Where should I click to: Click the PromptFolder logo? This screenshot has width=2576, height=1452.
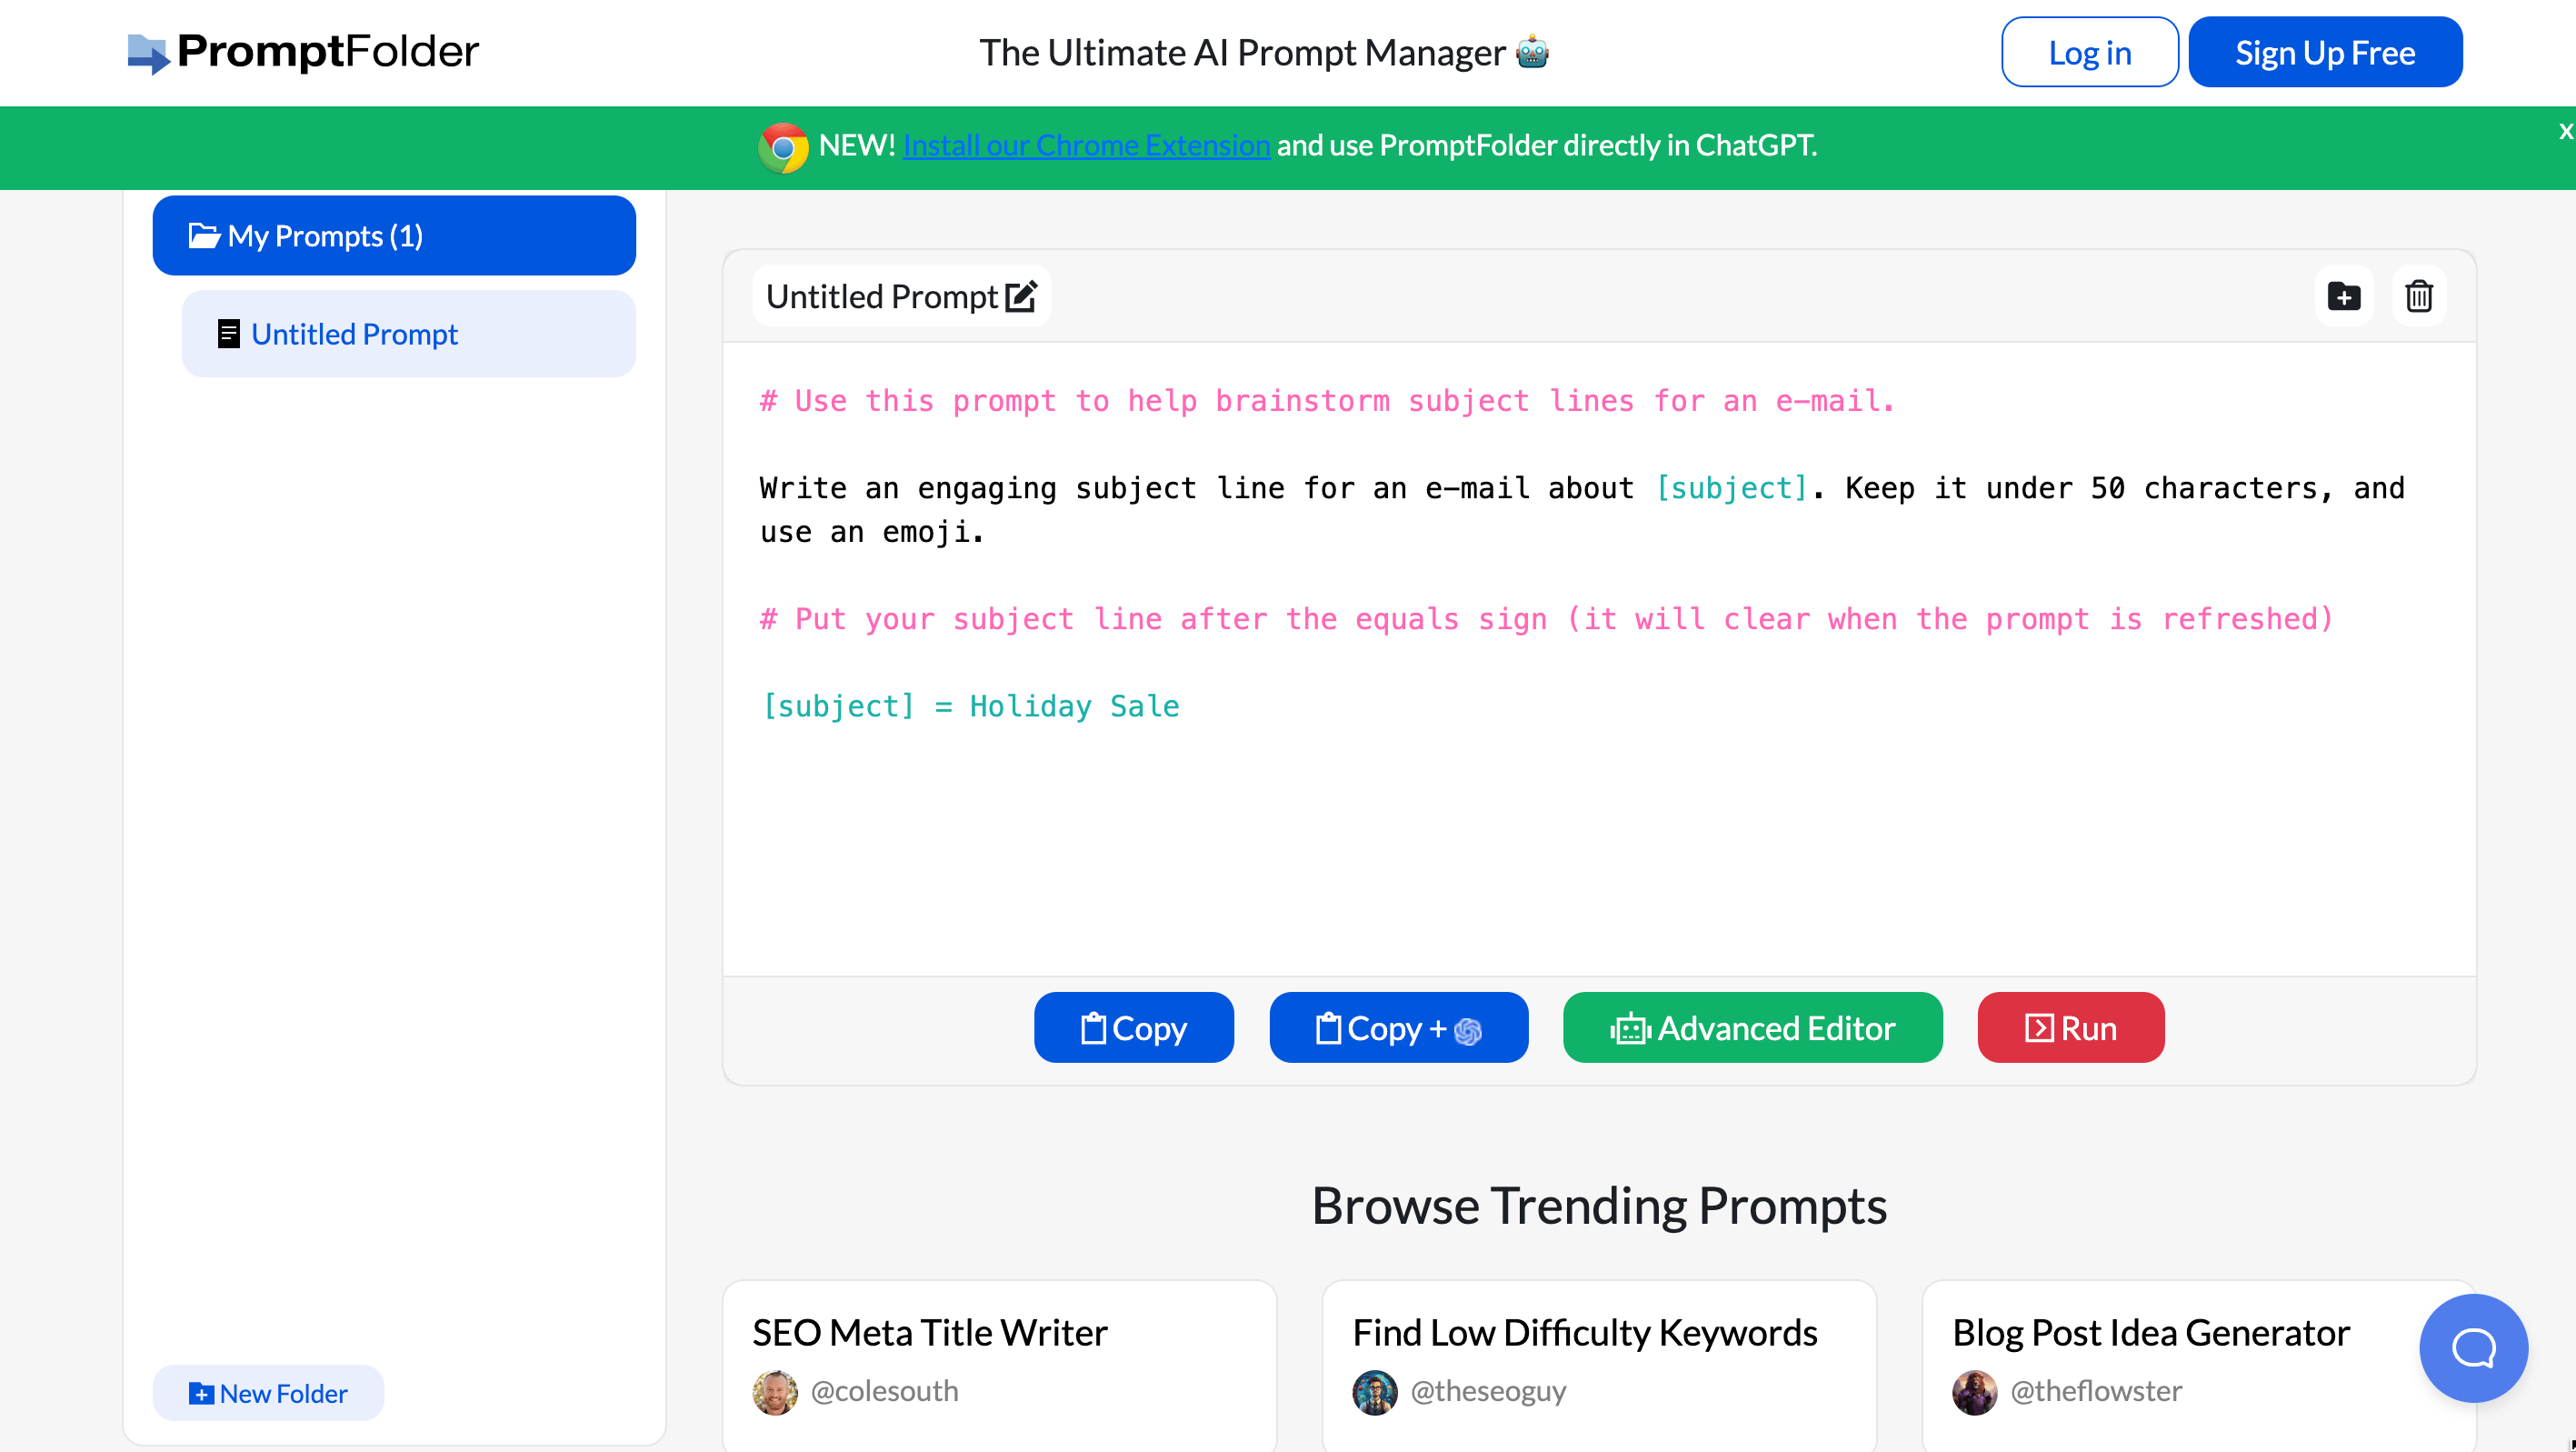click(x=303, y=52)
